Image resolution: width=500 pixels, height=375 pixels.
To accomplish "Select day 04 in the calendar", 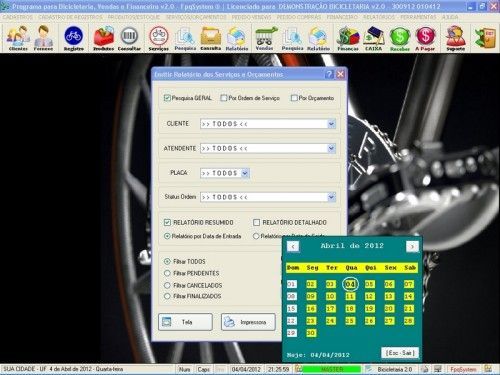I will [350, 284].
